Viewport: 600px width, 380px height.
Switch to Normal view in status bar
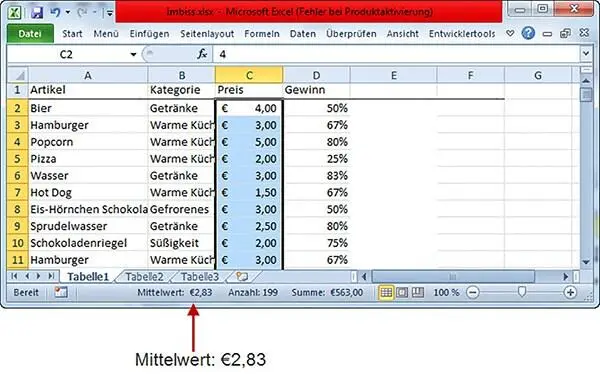[x=386, y=293]
